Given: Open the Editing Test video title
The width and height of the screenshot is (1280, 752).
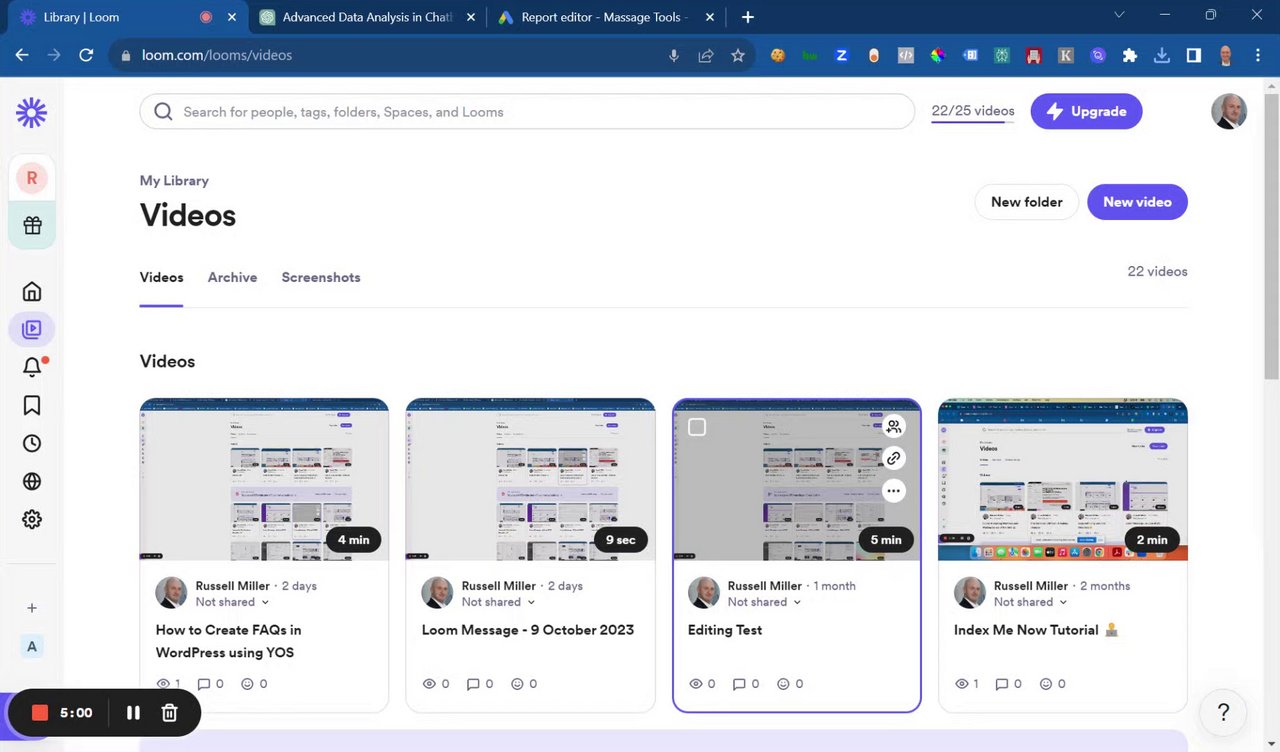Looking at the screenshot, I should click(x=725, y=630).
